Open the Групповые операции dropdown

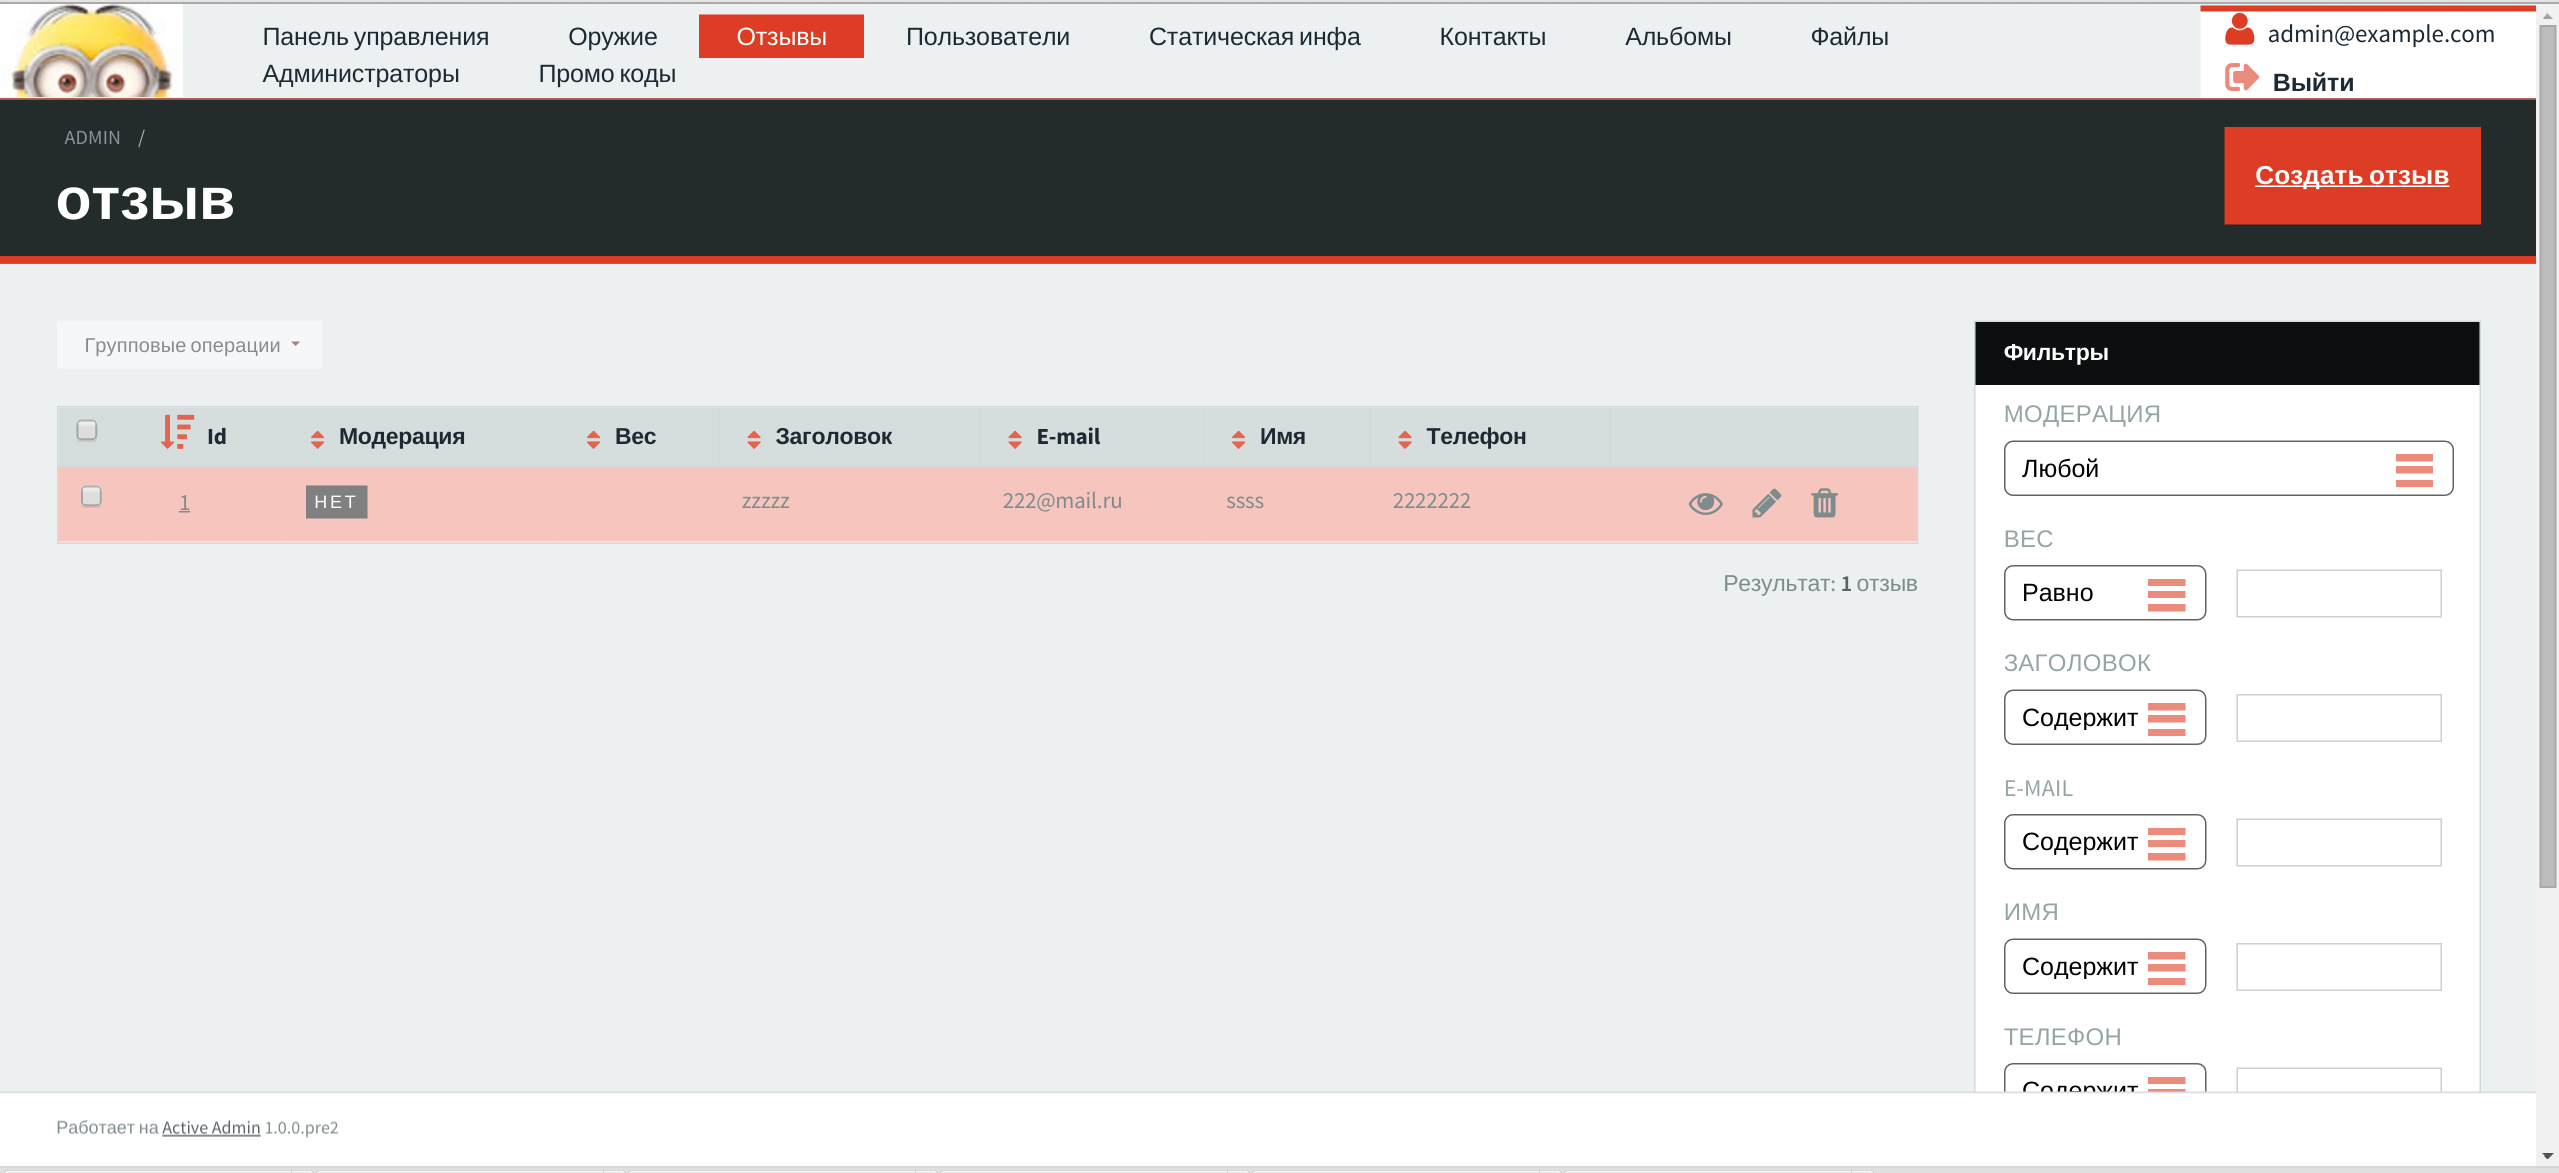click(190, 345)
